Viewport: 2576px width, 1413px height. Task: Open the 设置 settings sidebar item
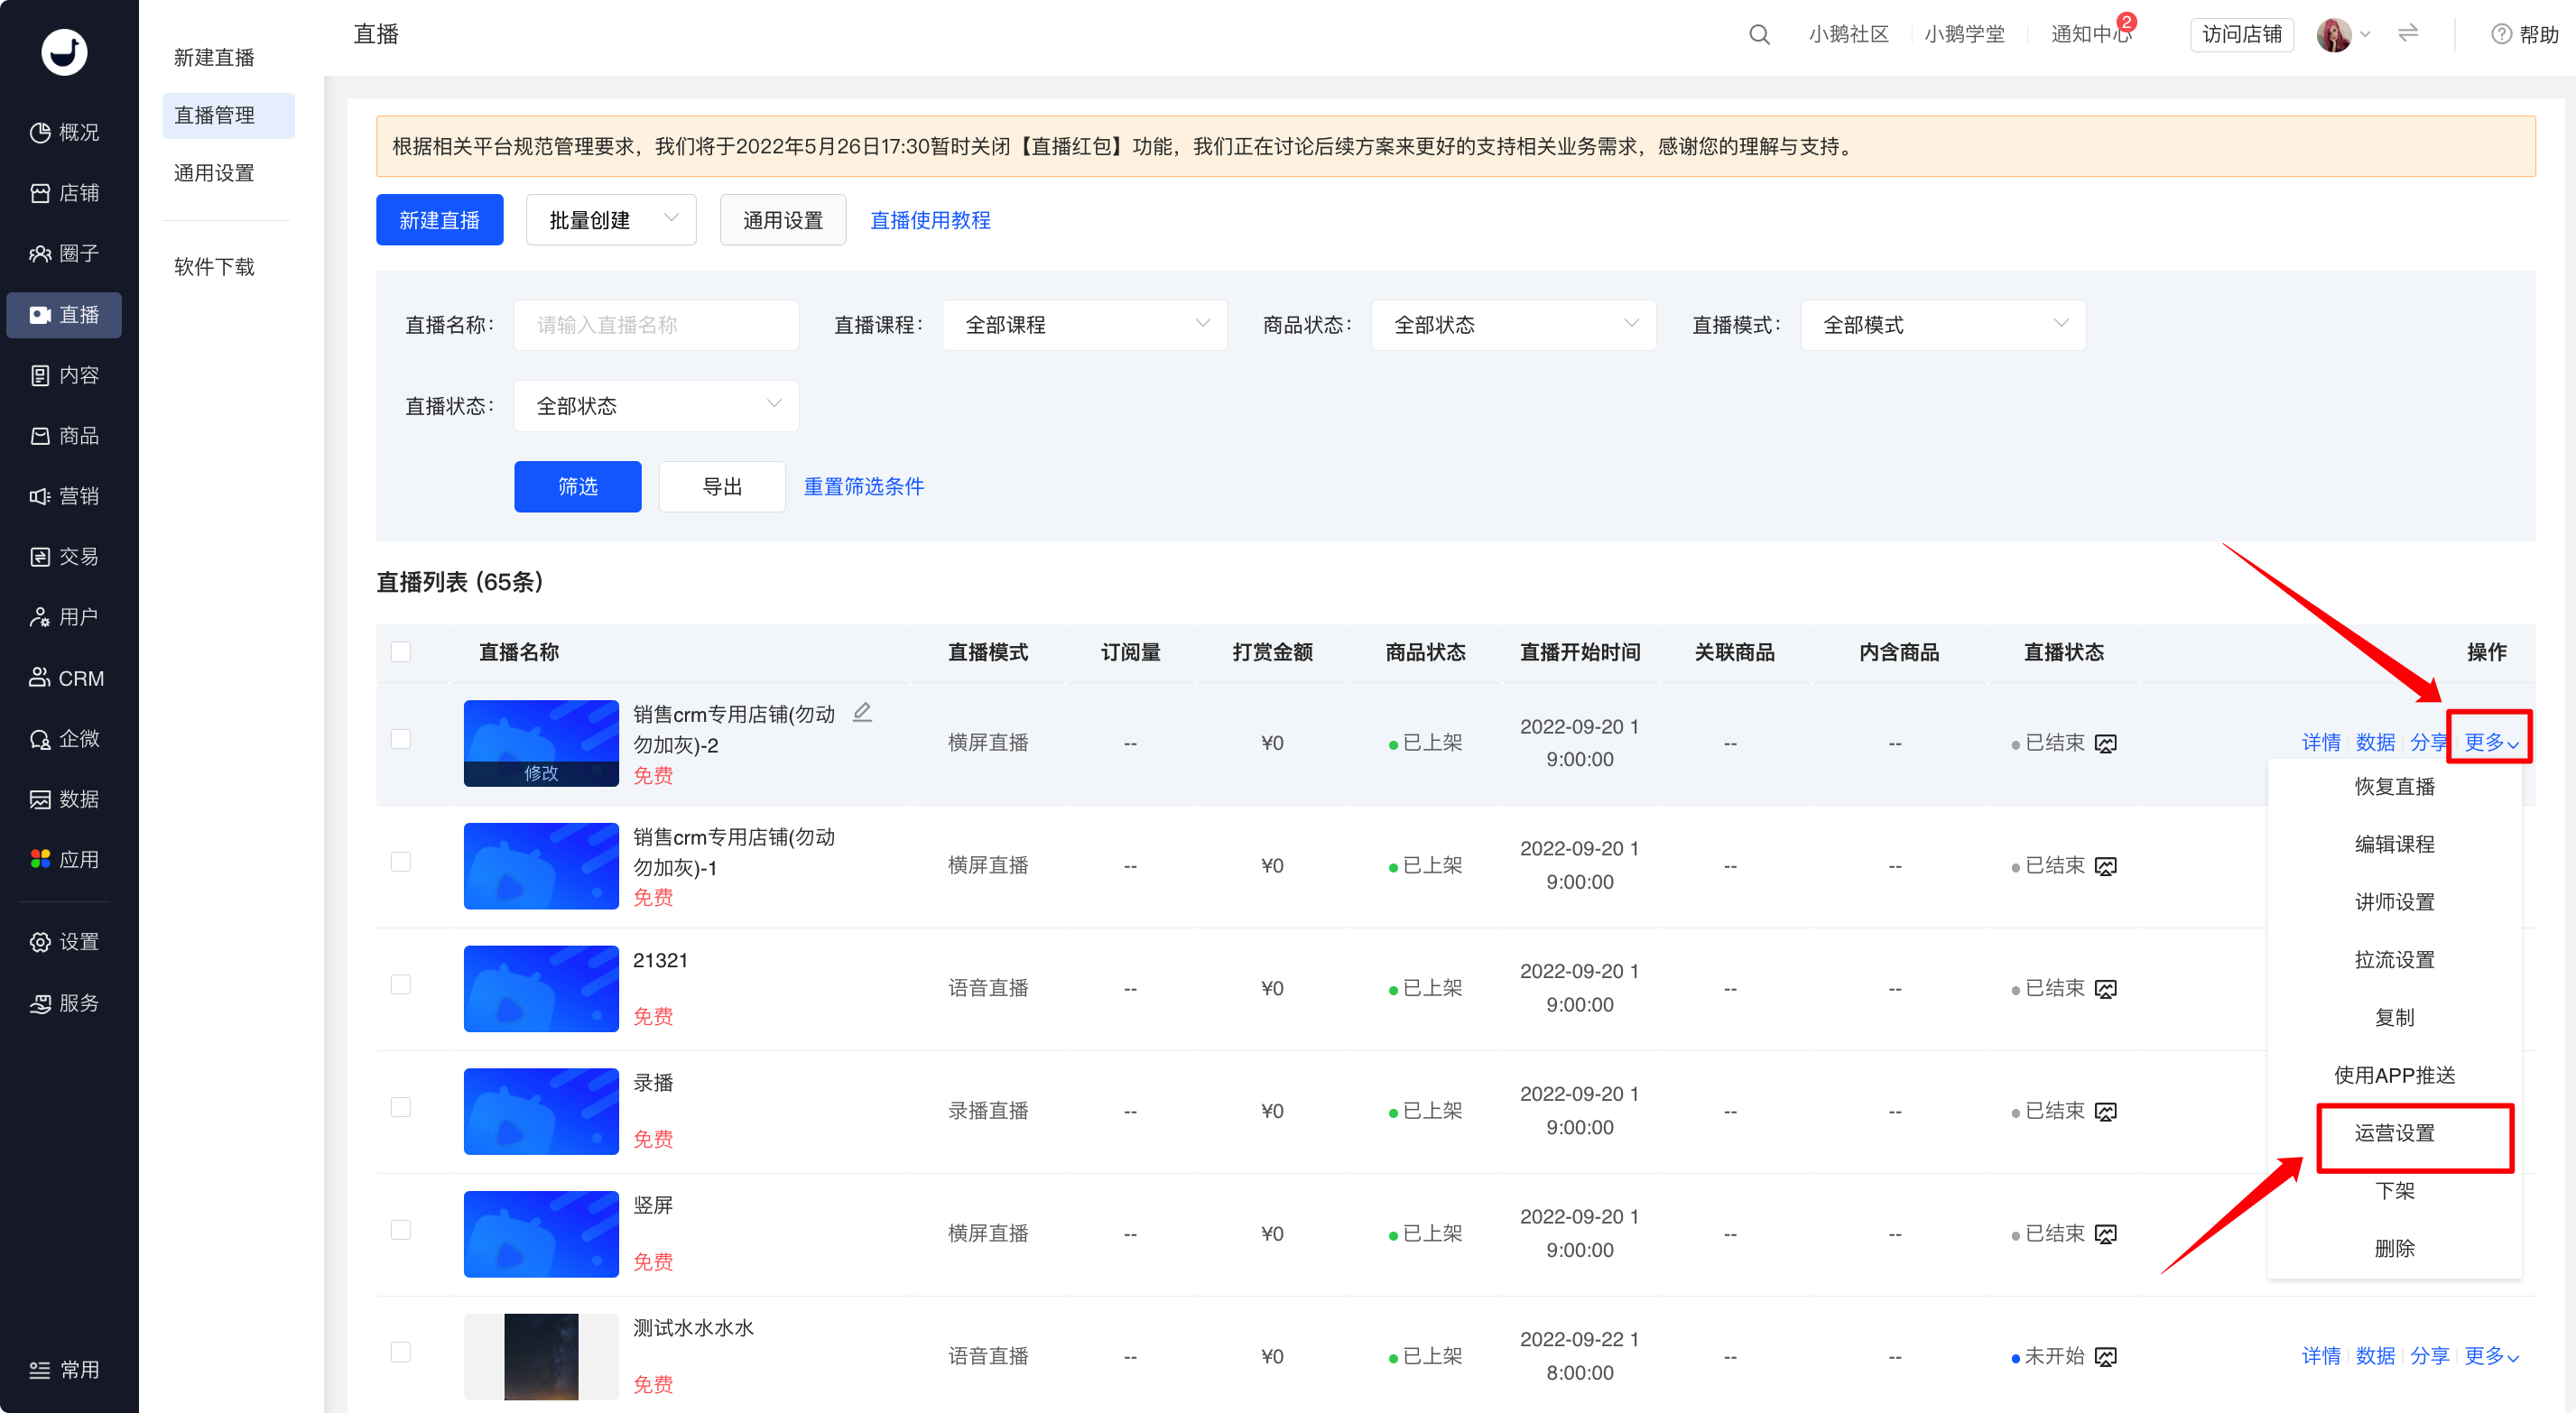(x=64, y=942)
